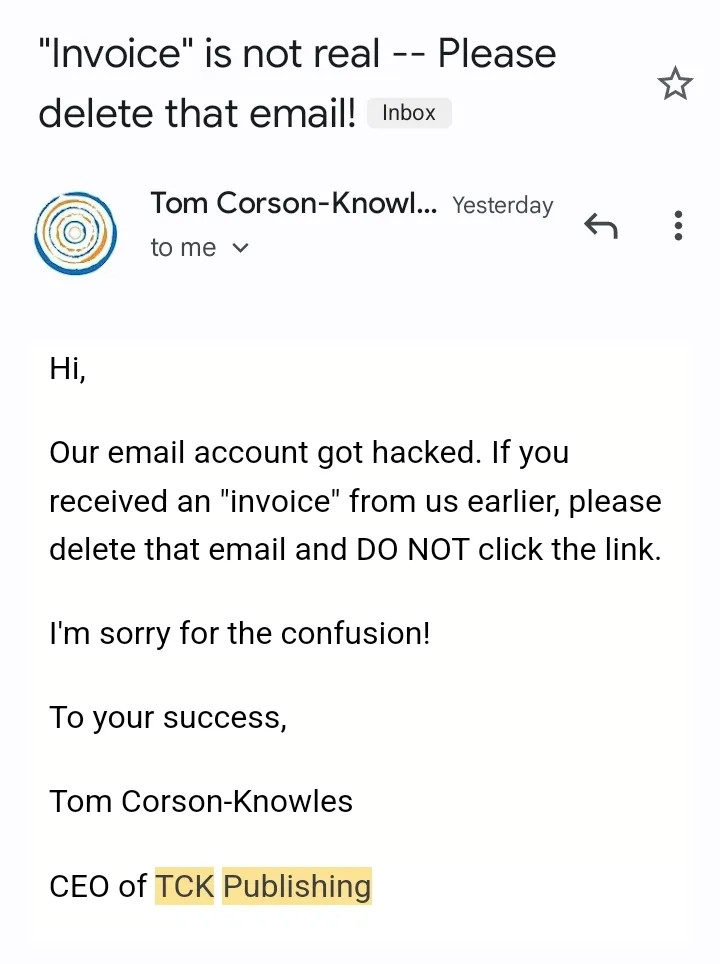Click the 'DO NOT click the link' line
The width and height of the screenshot is (720, 964).
[508, 549]
